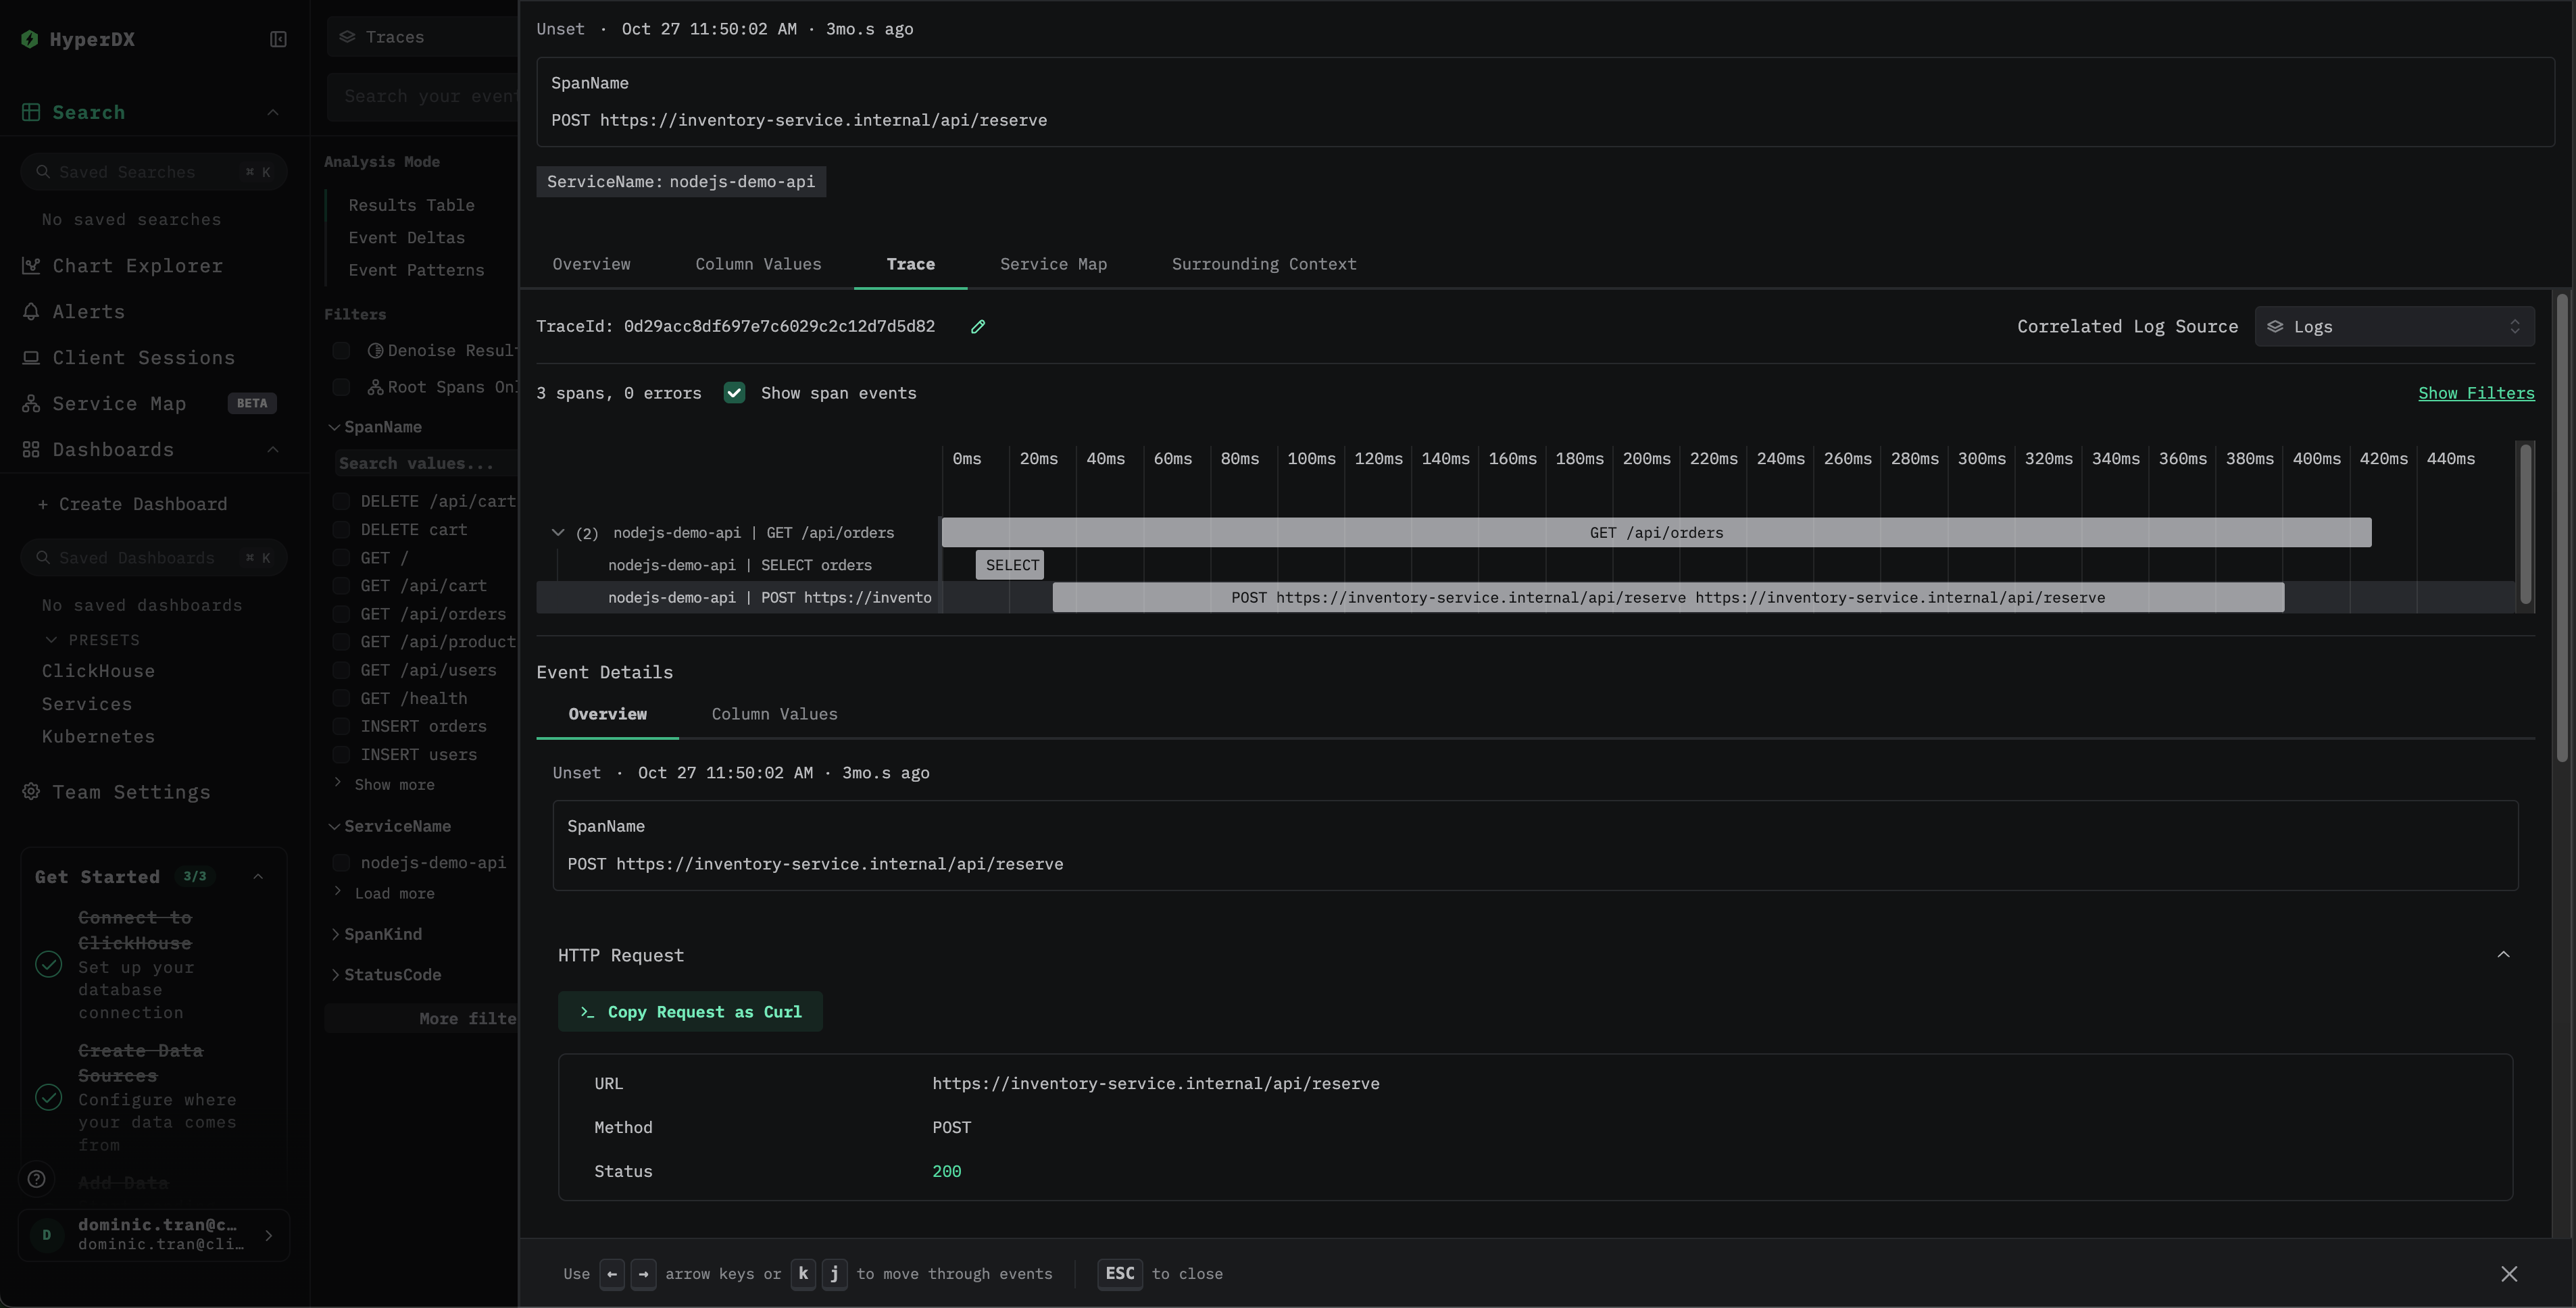Open Team Settings via the gear icon
The width and height of the screenshot is (2576, 1308).
[31, 791]
